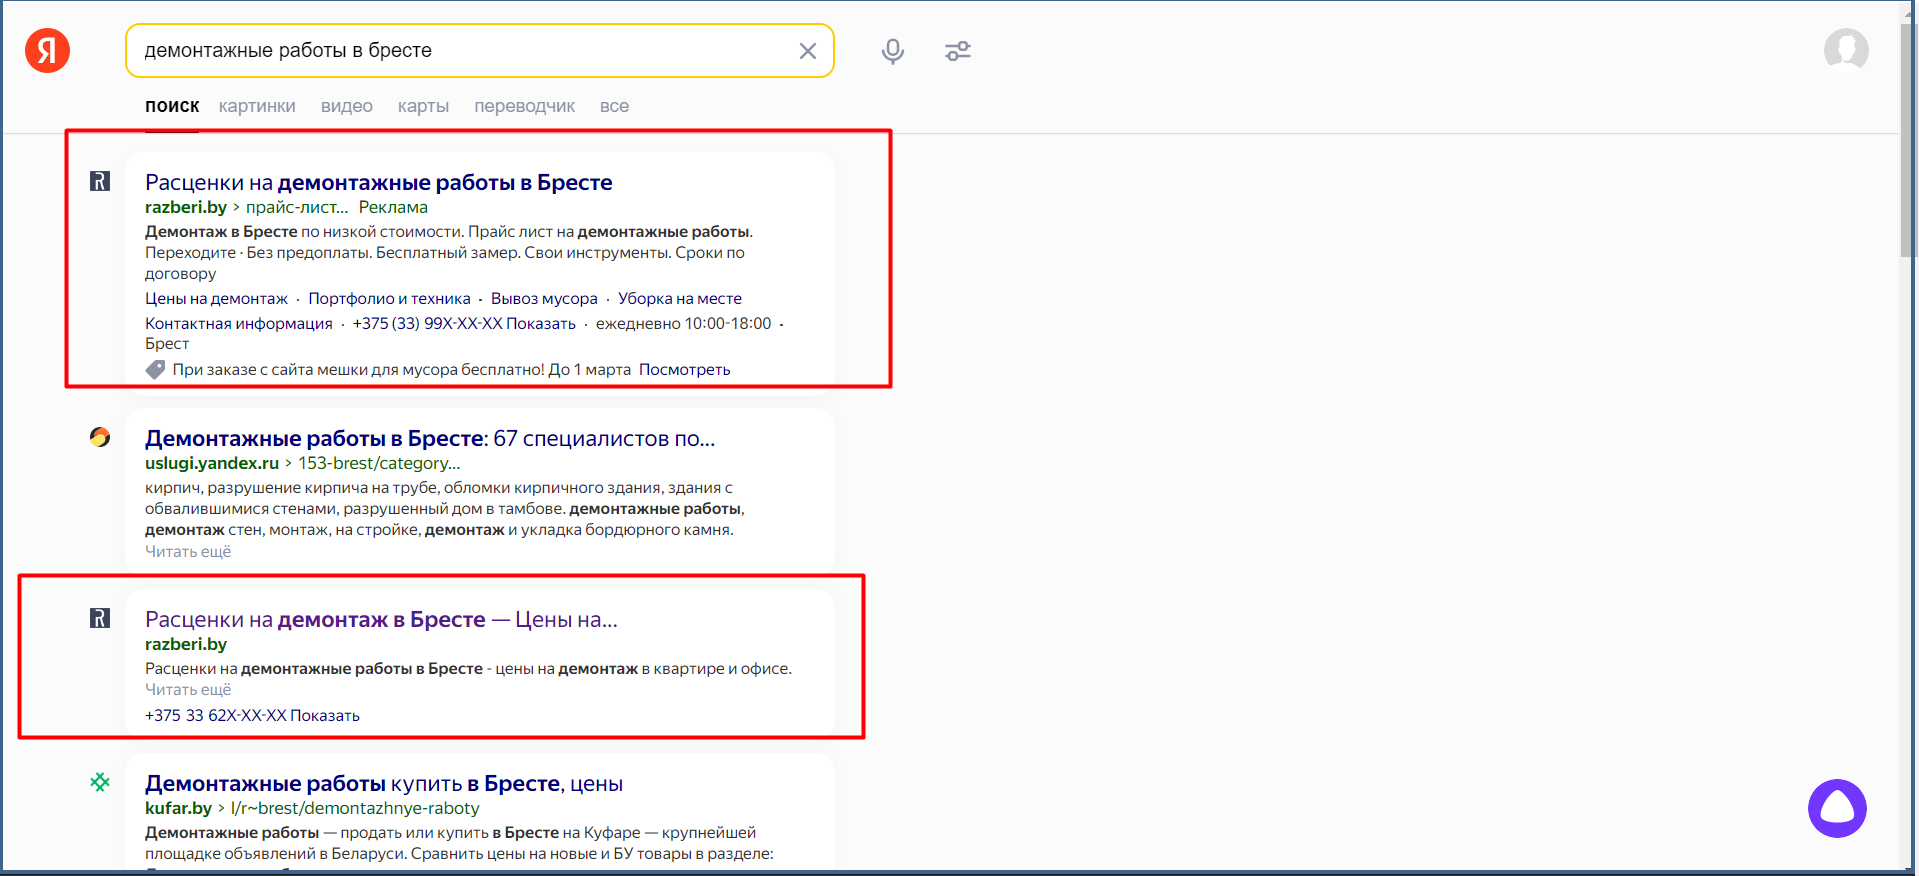Expand Читать ещё under uslugi.yandex result
Screen dimensions: 1919x876
point(188,551)
